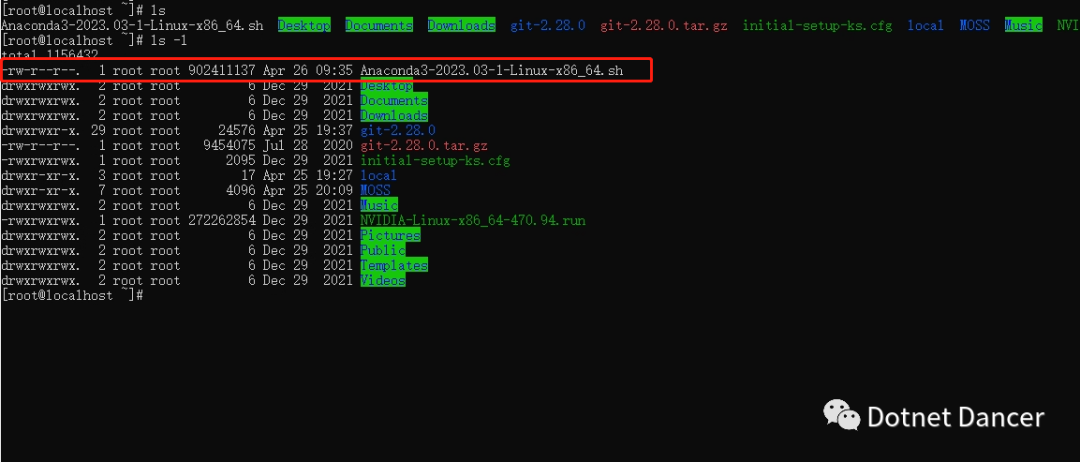Image resolution: width=1080 pixels, height=462 pixels.
Task: Click Desktop in the plain ls output line
Action: click(304, 25)
